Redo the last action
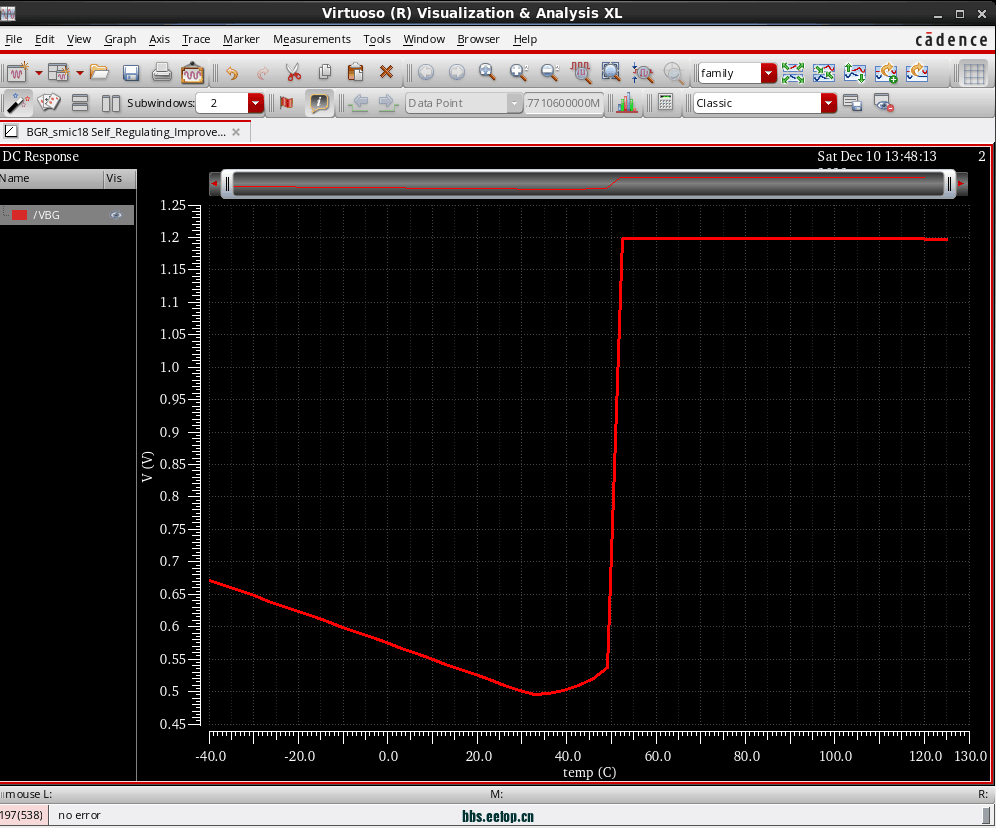This screenshot has height=828, width=996. [262, 73]
